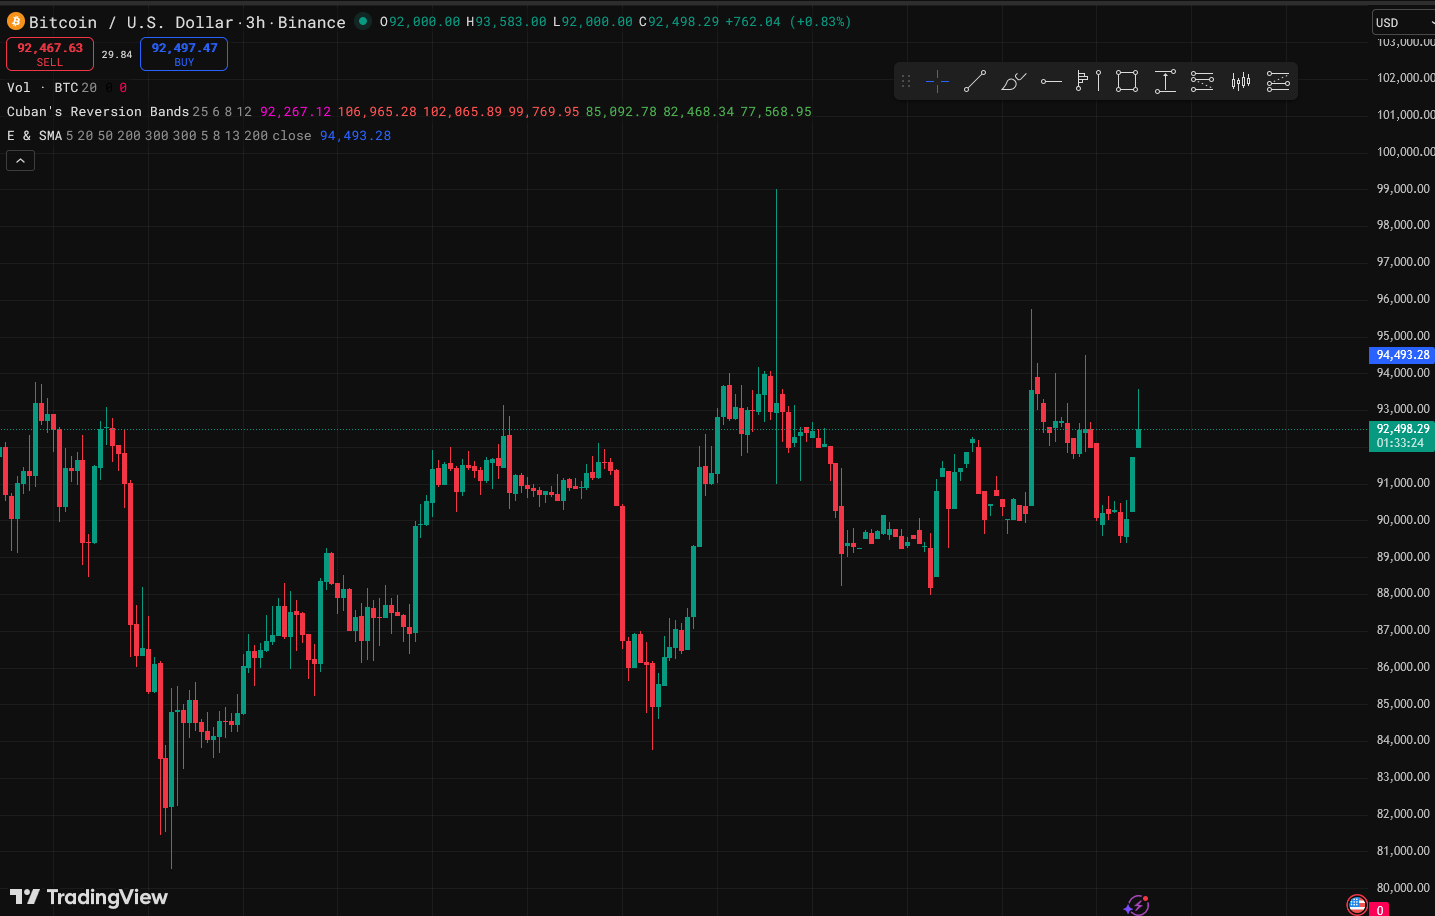This screenshot has height=916, width=1435.
Task: Click the 82,000.00 price scale label
Action: pos(1403,814)
